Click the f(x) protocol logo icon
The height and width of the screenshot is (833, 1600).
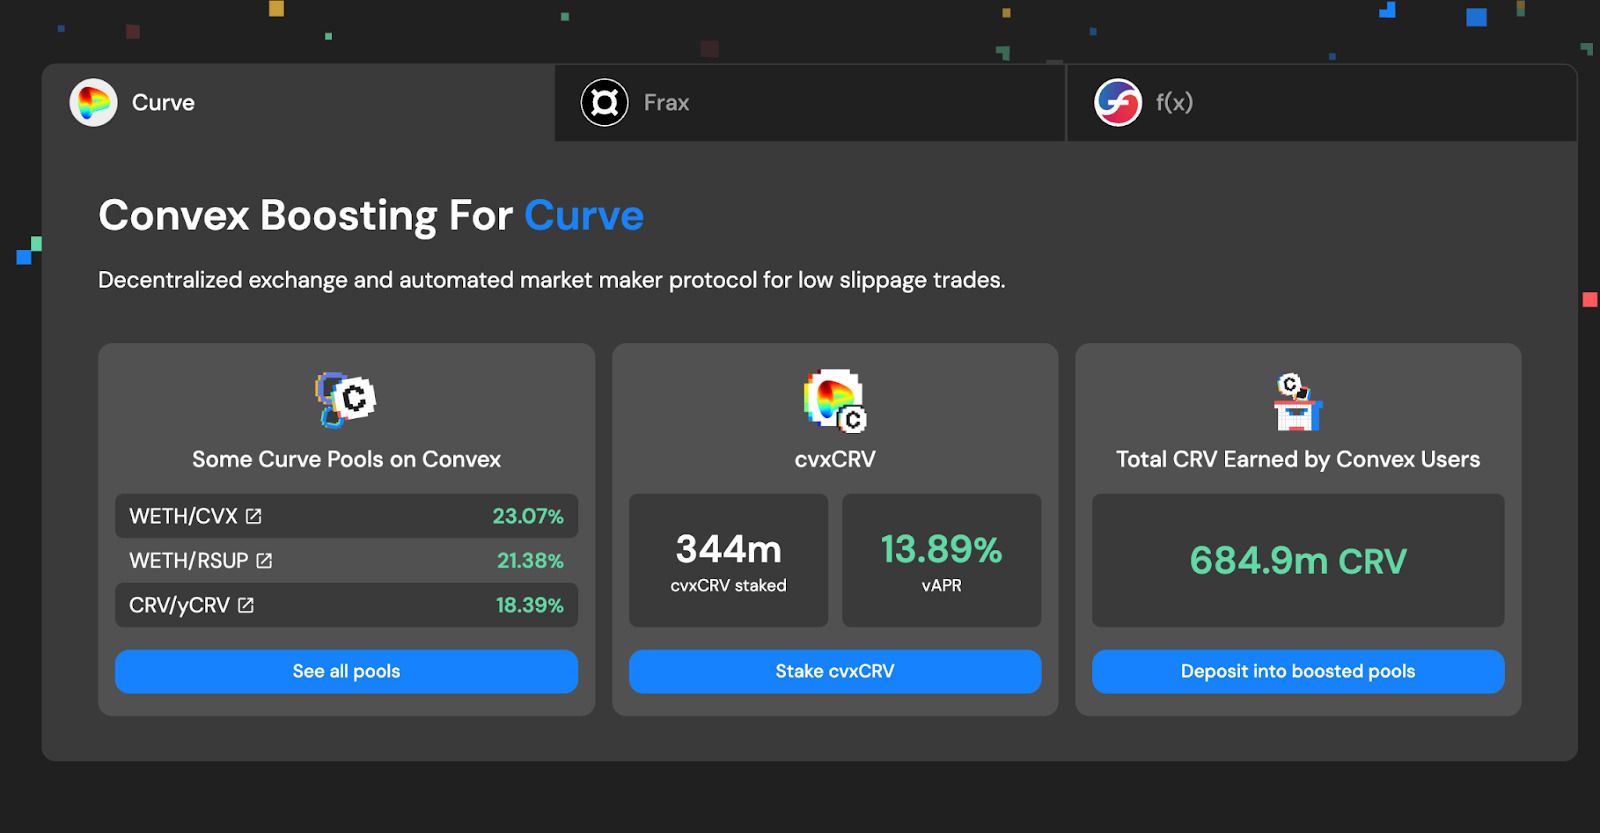point(1118,102)
